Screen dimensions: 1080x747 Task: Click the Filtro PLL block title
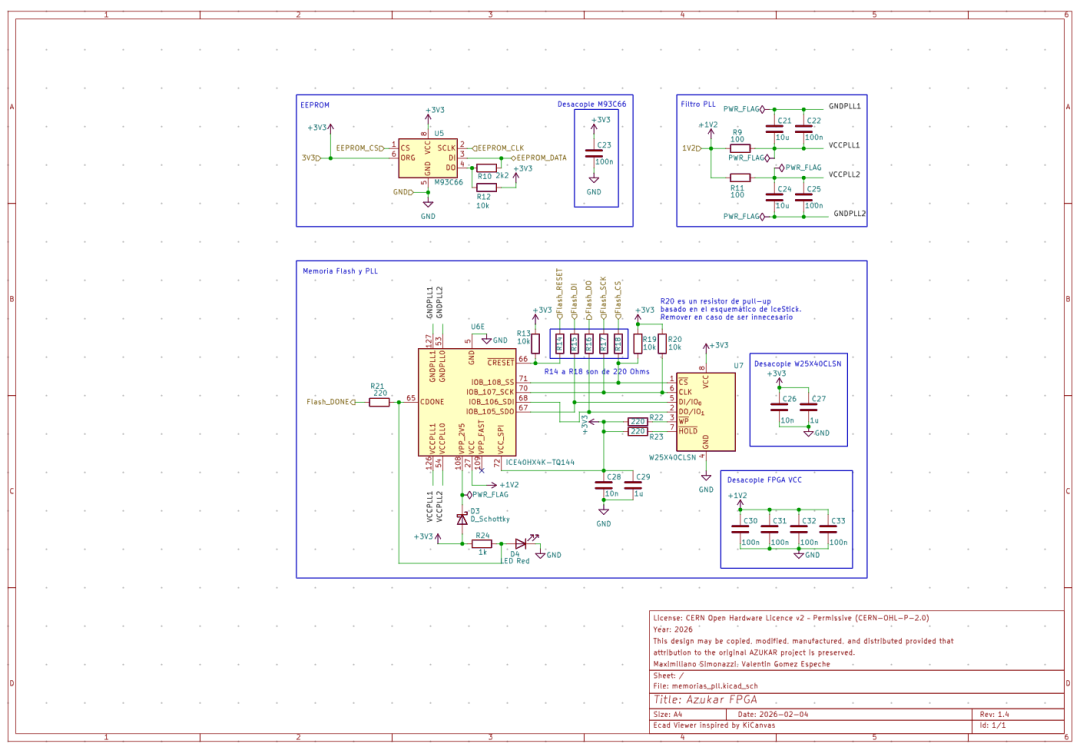698,105
